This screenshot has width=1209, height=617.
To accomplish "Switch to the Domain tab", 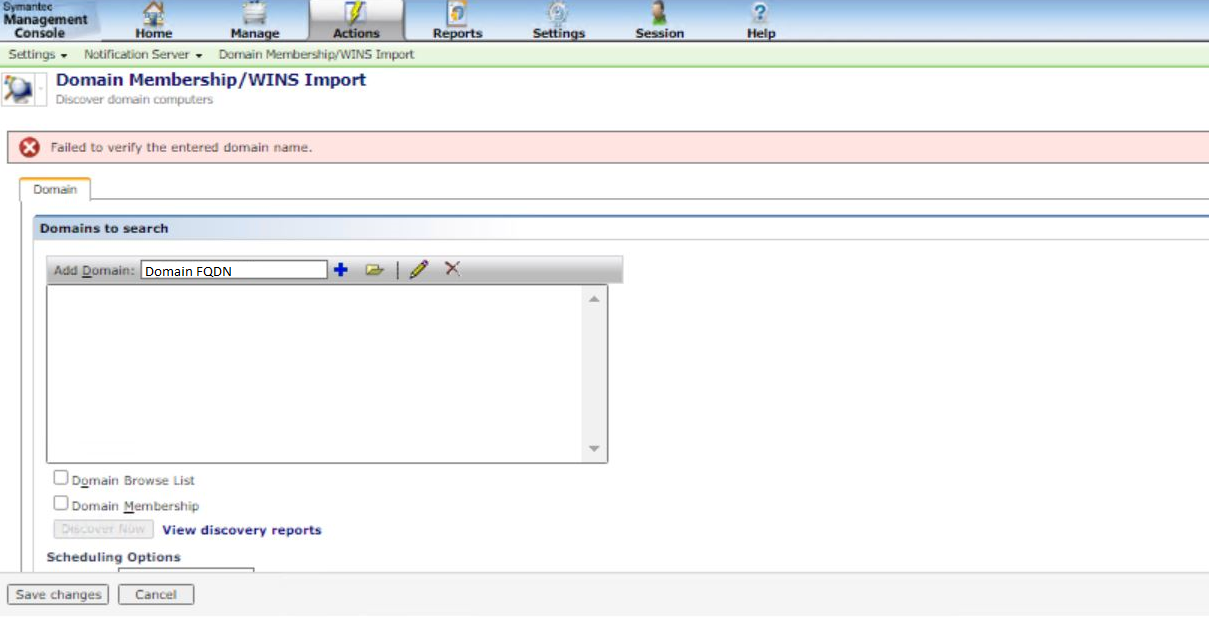I will pyautogui.click(x=55, y=189).
